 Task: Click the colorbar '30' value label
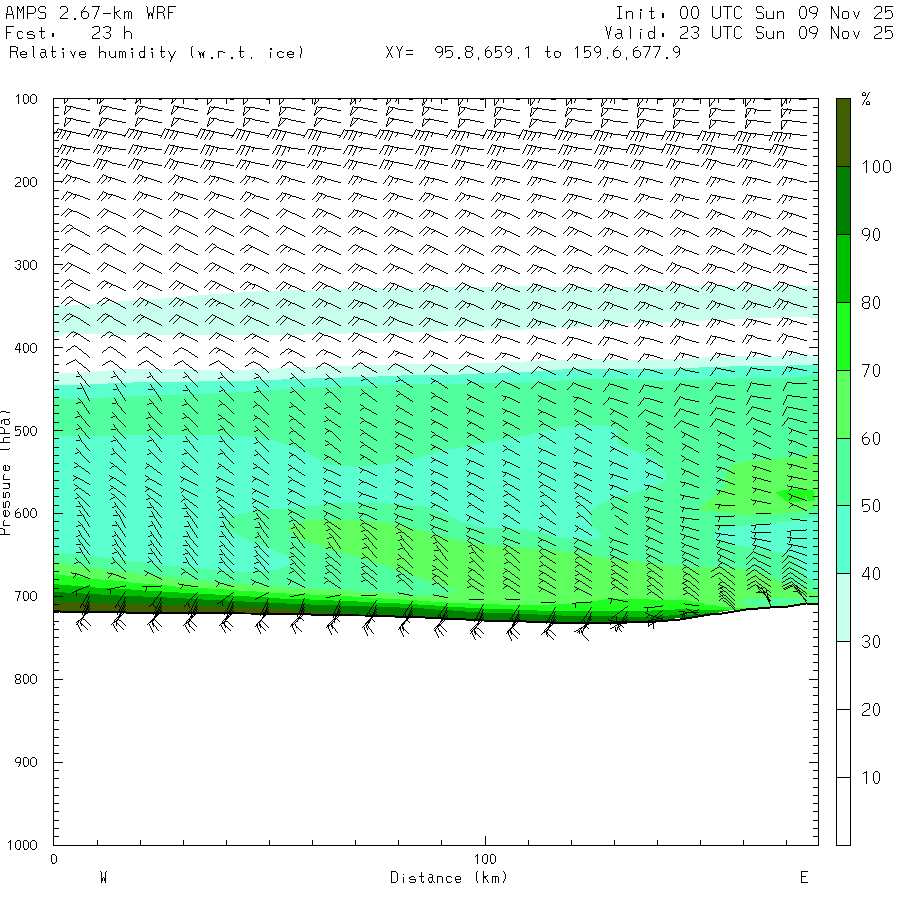tap(871, 642)
